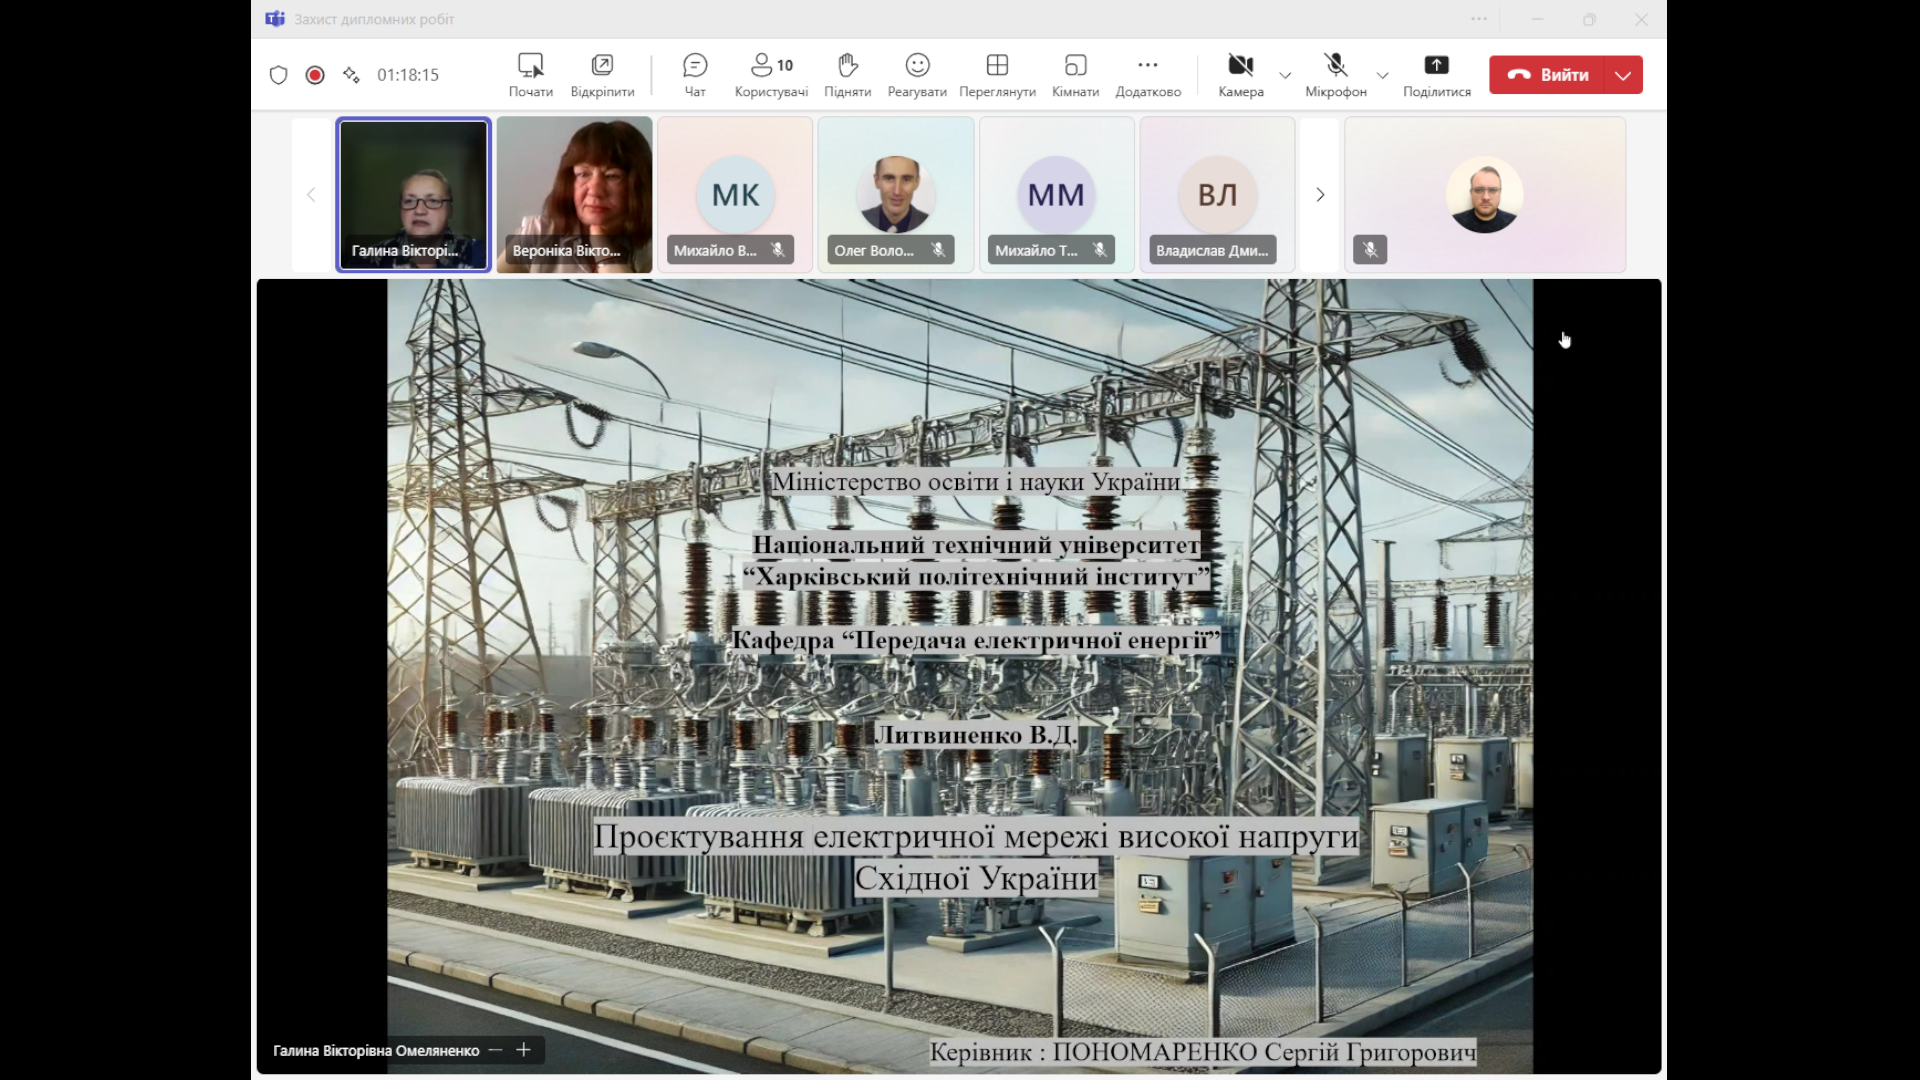Expand camera options dropdown arrow
Screen dimensions: 1920x1080
pos(1285,76)
